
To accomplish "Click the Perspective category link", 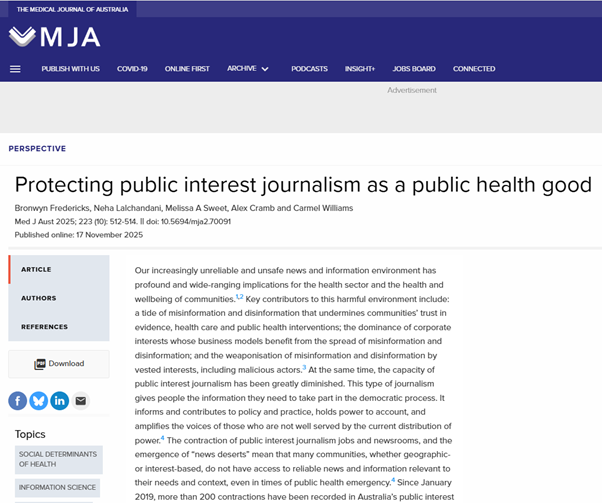I will (37, 149).
